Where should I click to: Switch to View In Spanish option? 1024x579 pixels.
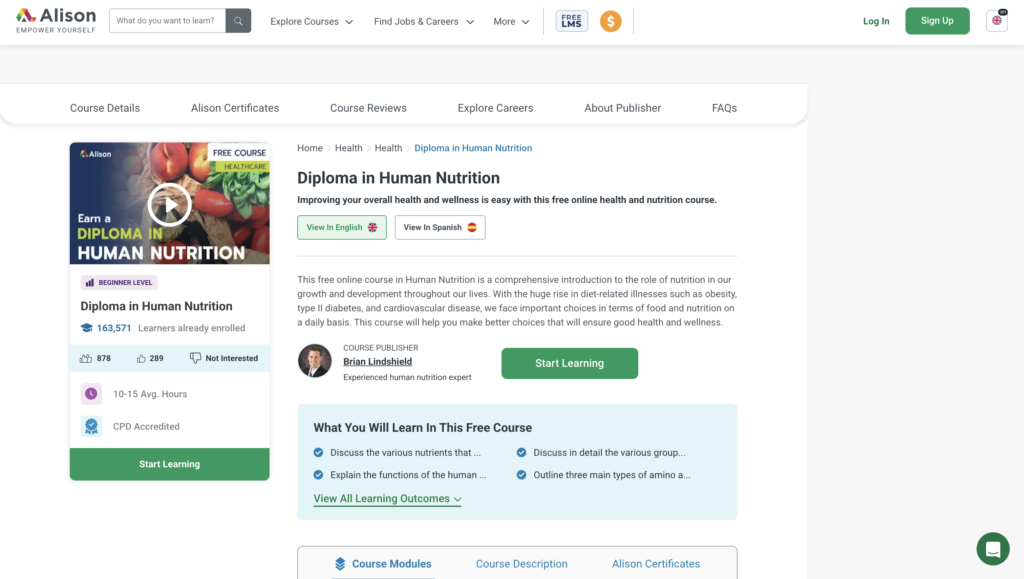[x=440, y=228]
